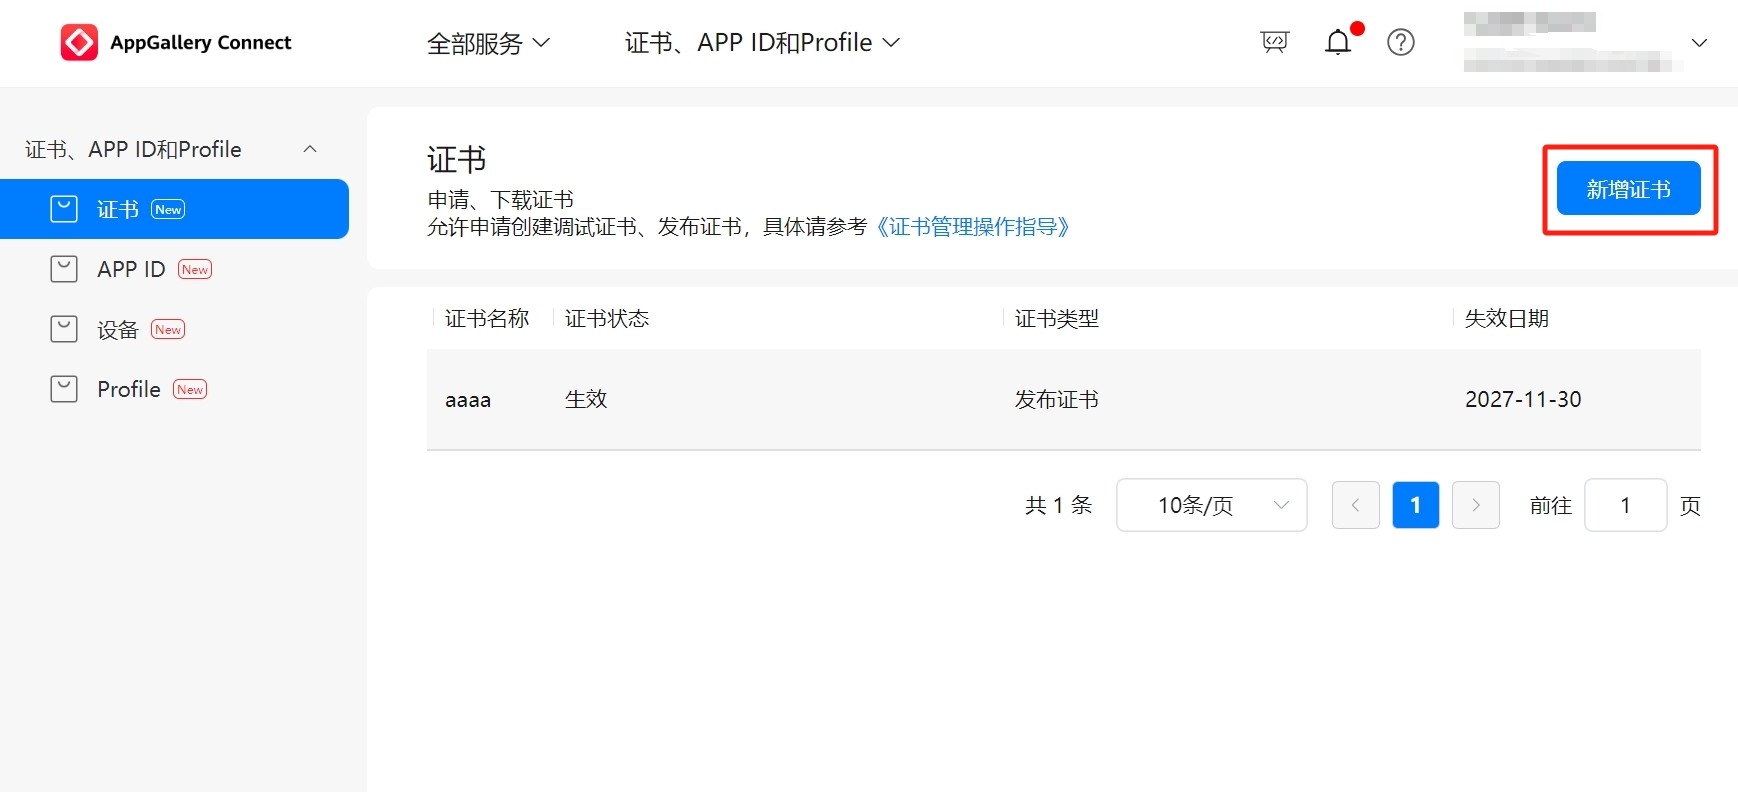Click the icon beside 设备 in sidebar
The width and height of the screenshot is (1738, 792).
click(64, 329)
